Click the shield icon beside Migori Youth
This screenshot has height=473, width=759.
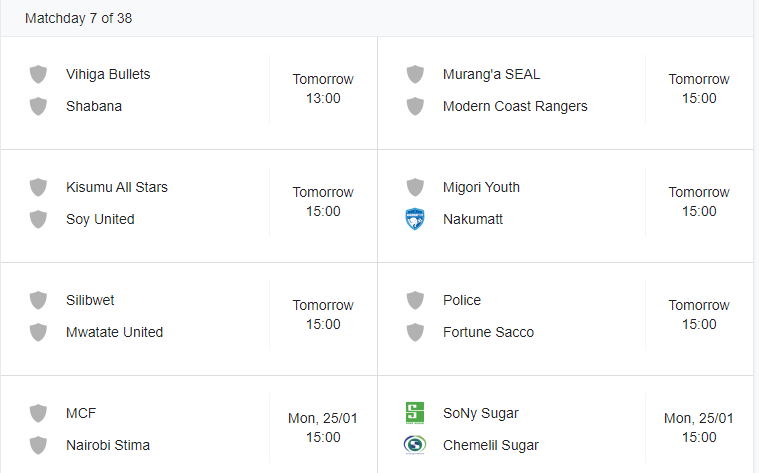tap(415, 187)
